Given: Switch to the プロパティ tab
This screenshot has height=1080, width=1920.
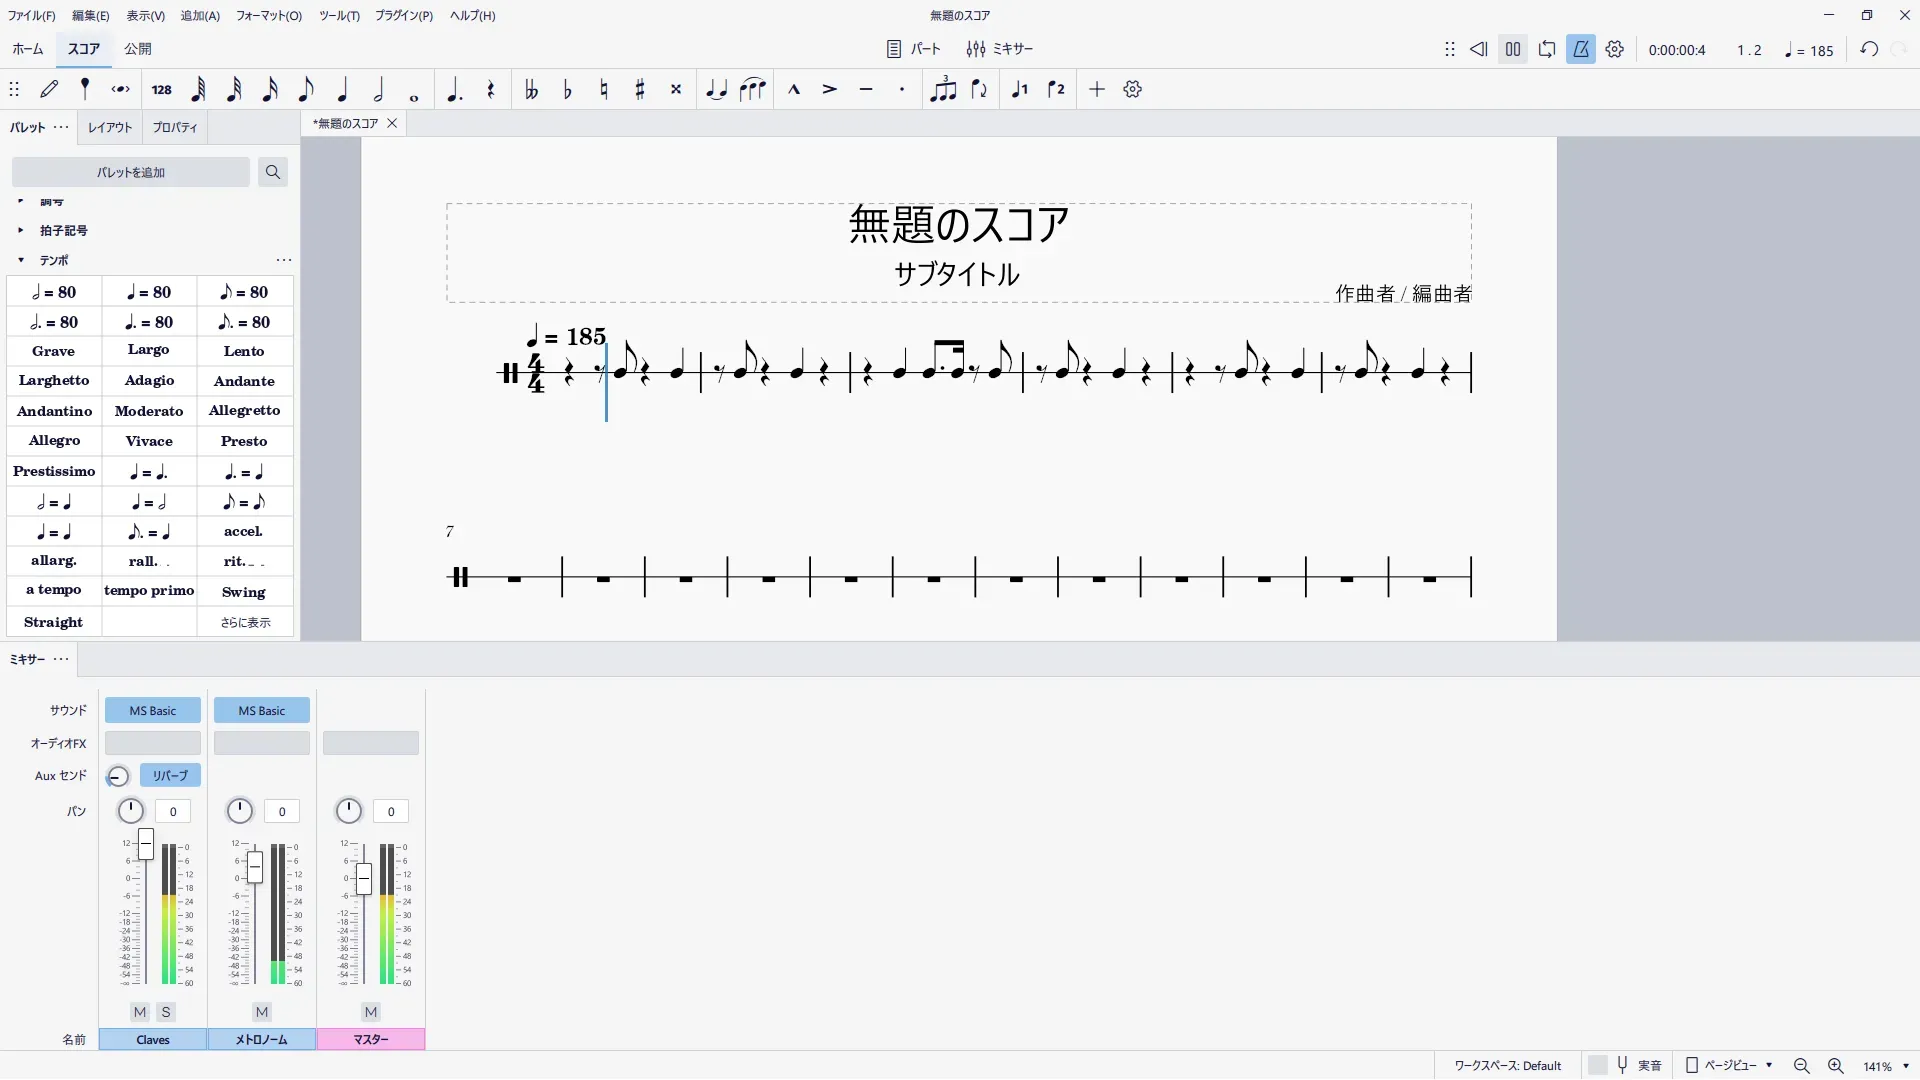Looking at the screenshot, I should (175, 128).
